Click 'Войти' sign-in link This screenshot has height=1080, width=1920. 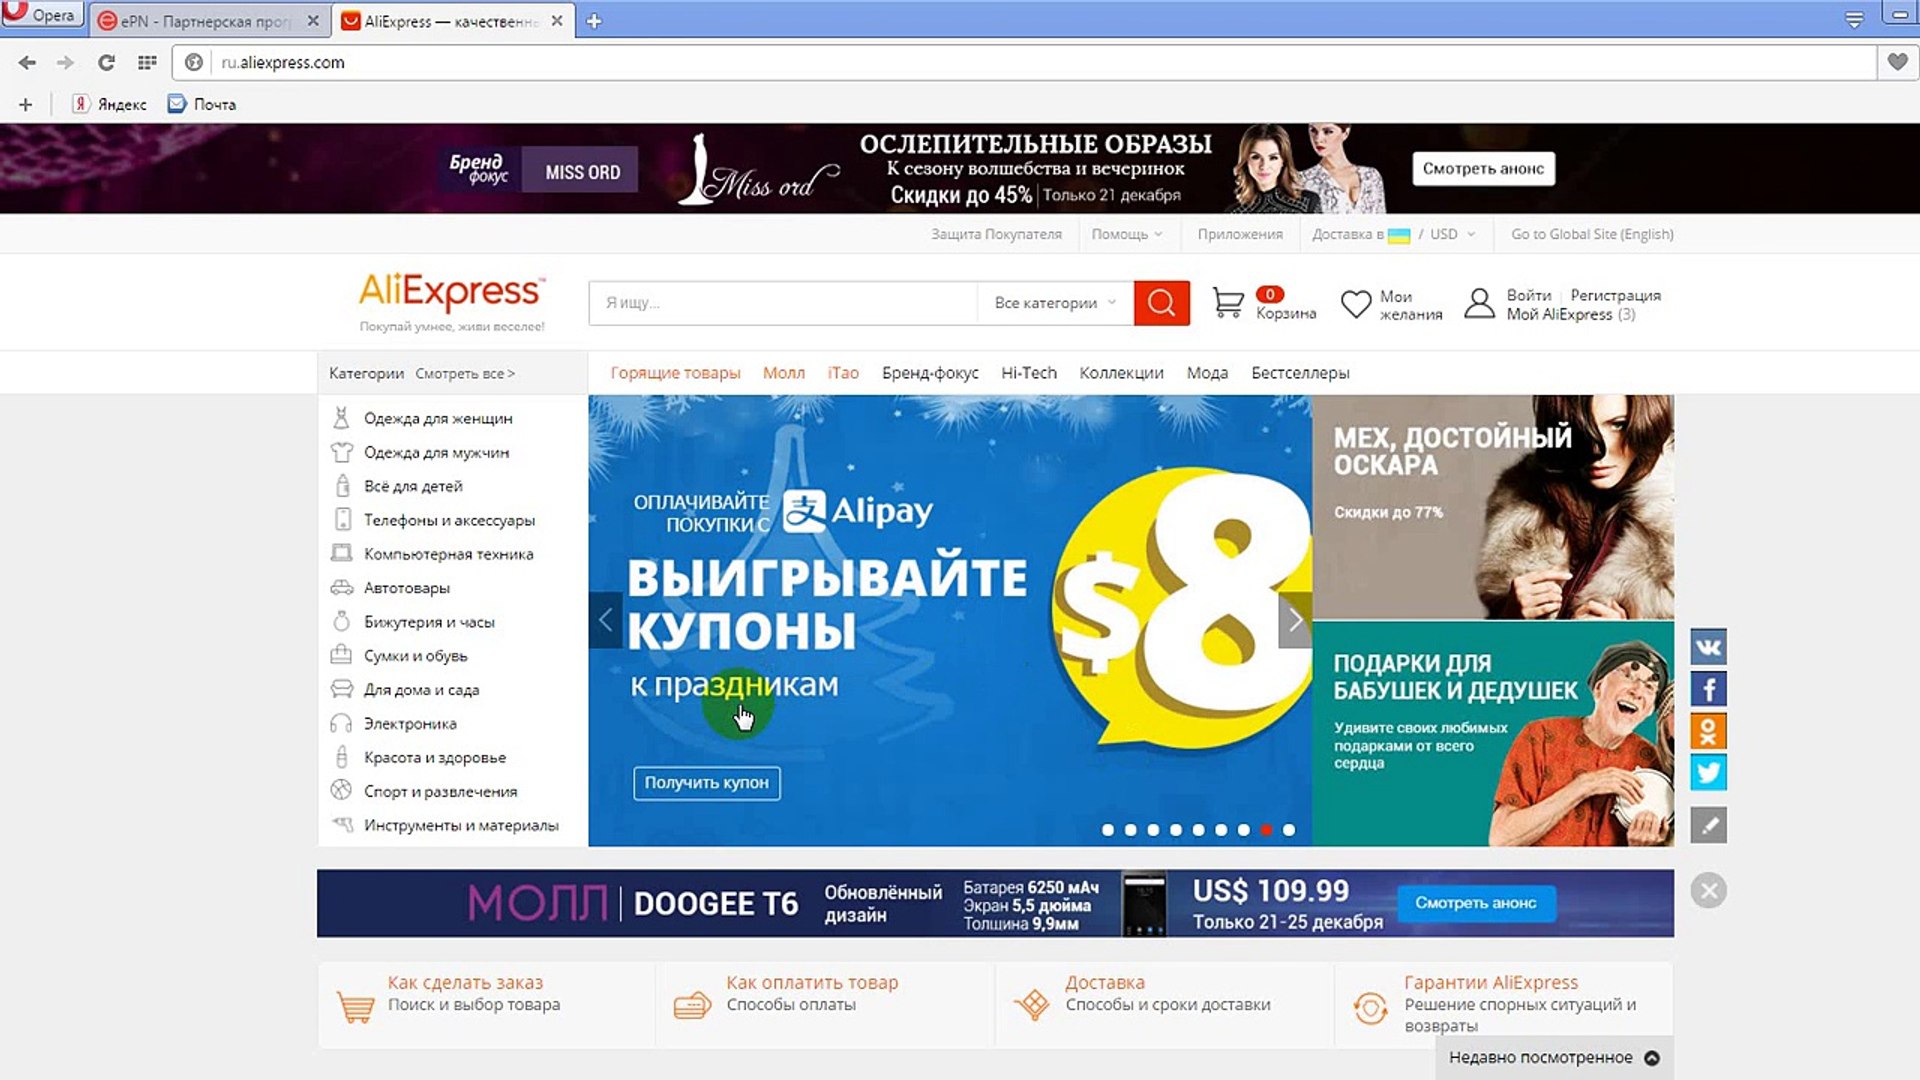pyautogui.click(x=1529, y=295)
